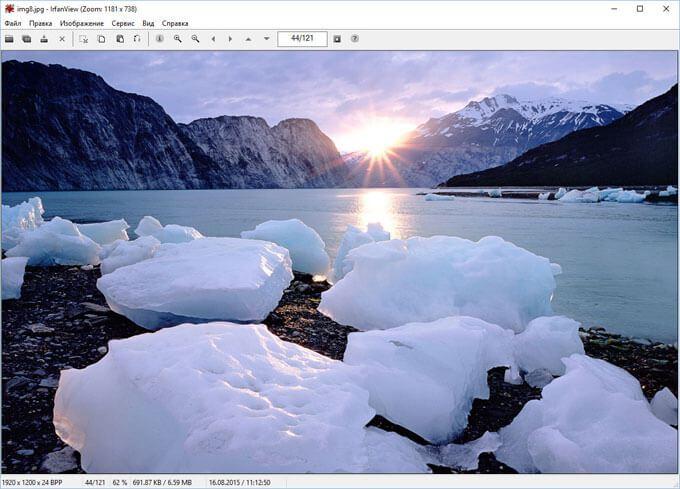The width and height of the screenshot is (680, 489).
Task: Click the 44/121 status bar entry
Action: [x=95, y=482]
